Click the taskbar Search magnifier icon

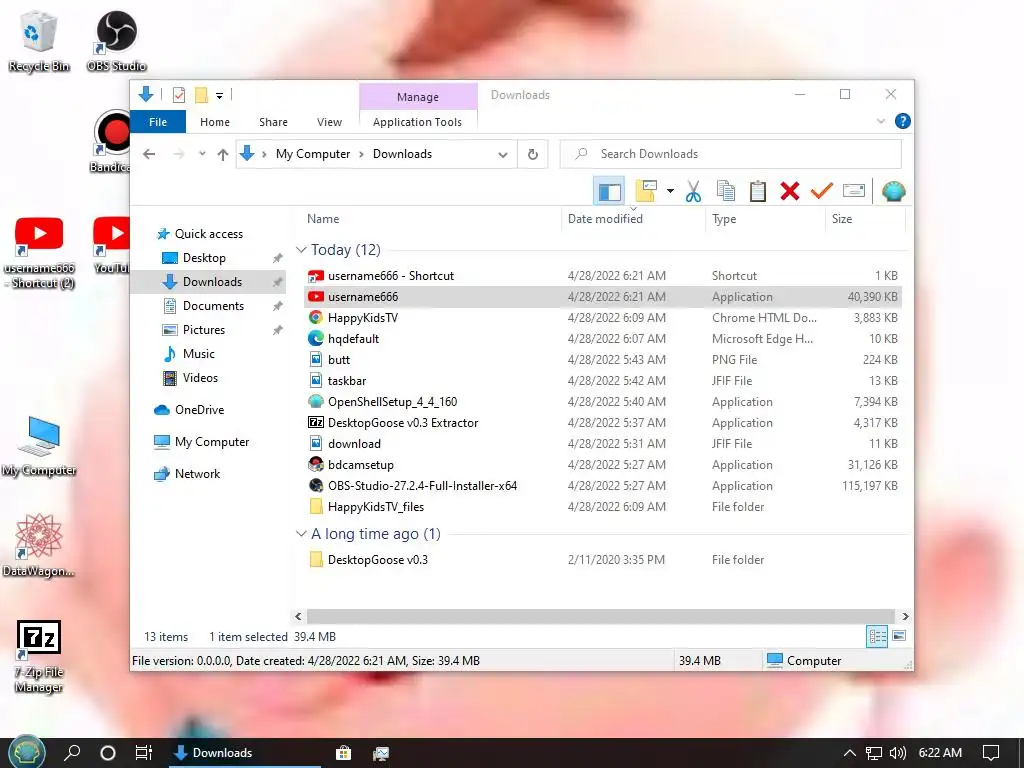coord(72,753)
